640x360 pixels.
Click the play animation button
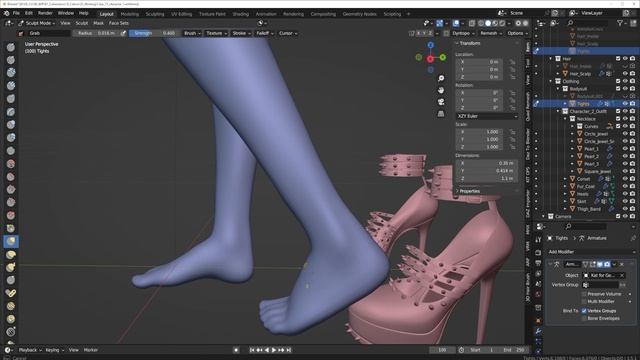[274, 350]
